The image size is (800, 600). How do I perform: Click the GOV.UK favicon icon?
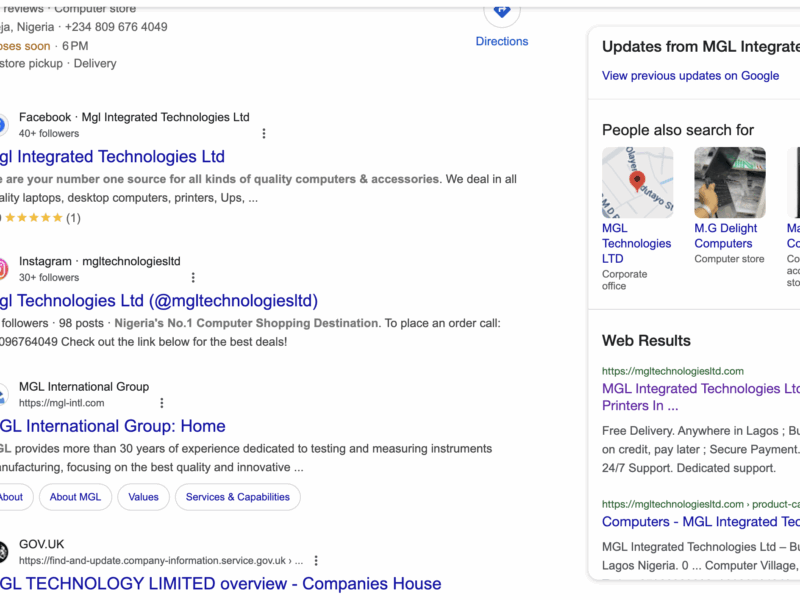[x=3, y=552]
